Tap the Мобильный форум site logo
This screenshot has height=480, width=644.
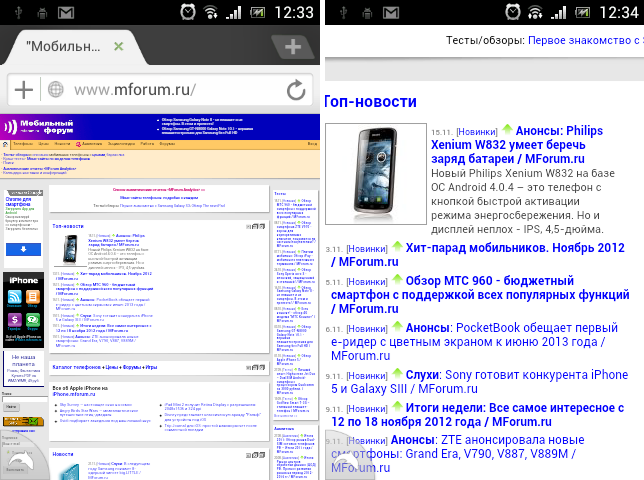click(x=38, y=127)
